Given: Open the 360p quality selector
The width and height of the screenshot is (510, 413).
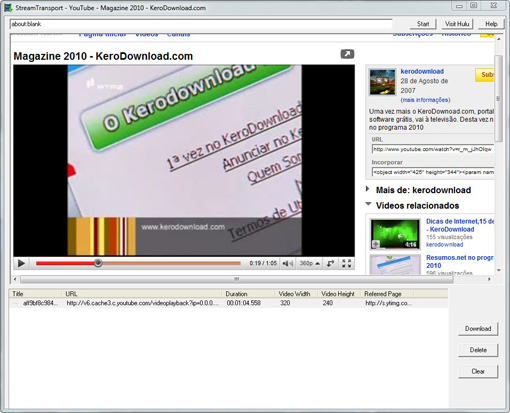Looking at the screenshot, I should pyautogui.click(x=309, y=263).
